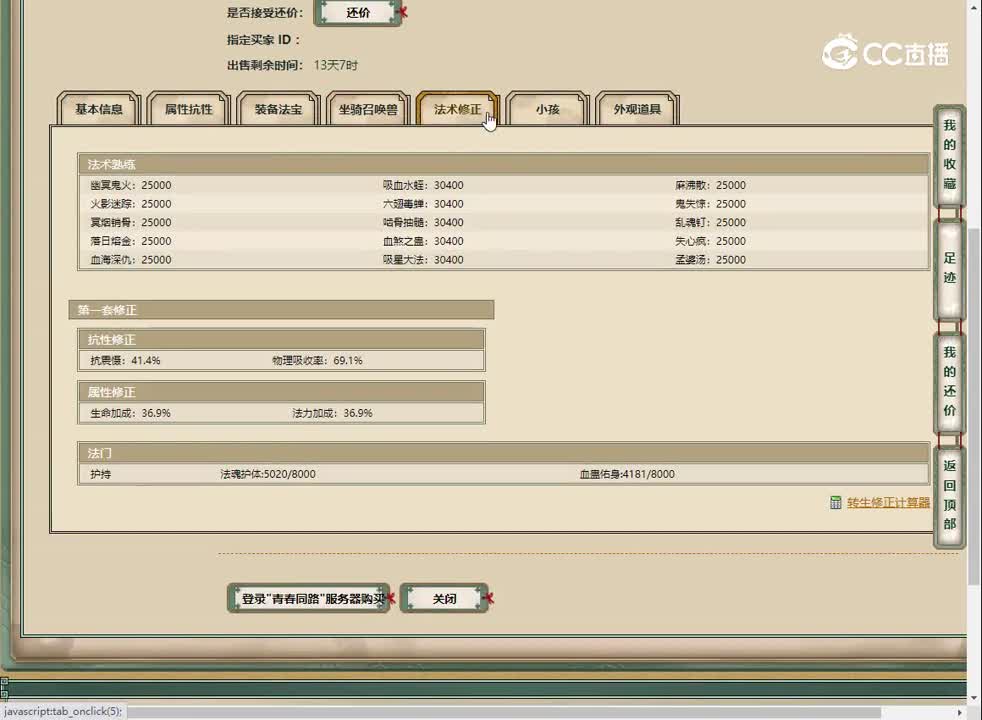Click the 法魂护体:5020/8000 entry
982x720 pixels.
pos(268,475)
